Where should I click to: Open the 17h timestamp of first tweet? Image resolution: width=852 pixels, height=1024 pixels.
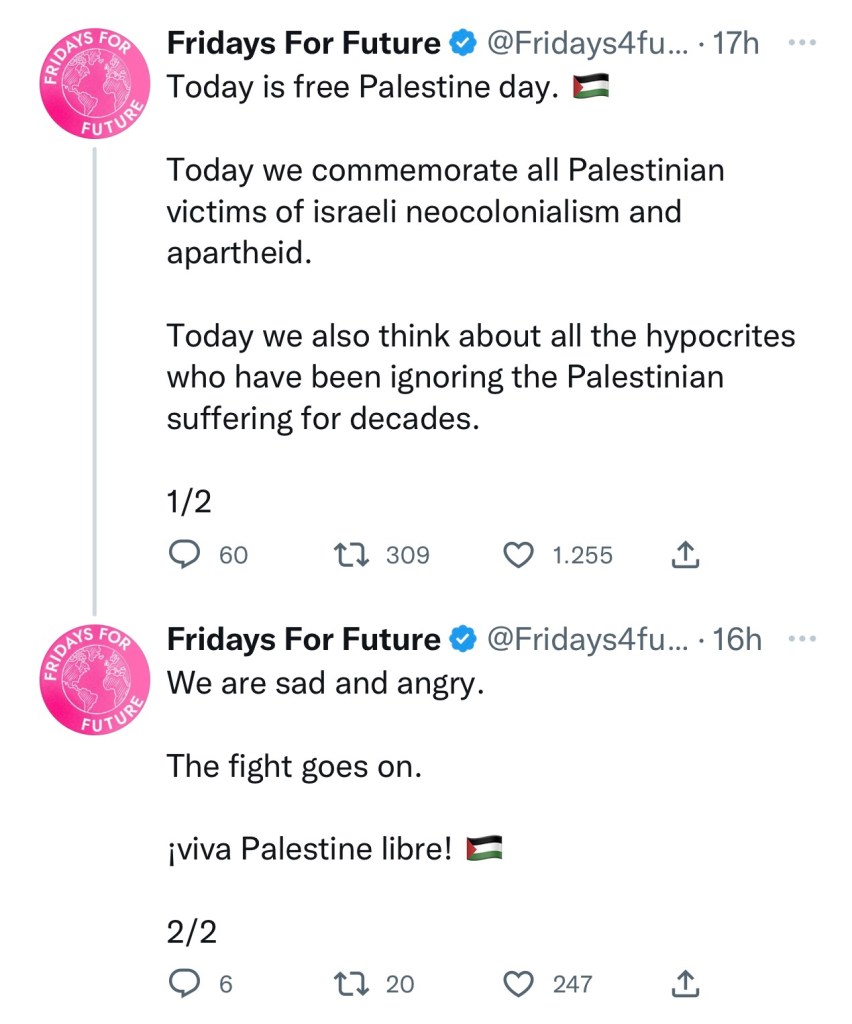coord(737,44)
